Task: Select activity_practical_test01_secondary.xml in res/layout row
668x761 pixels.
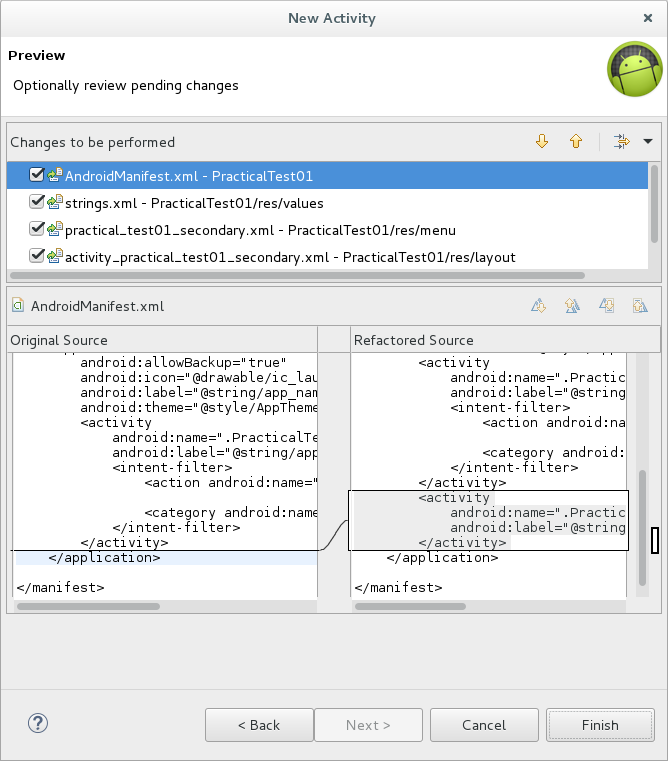Action: pos(327,257)
